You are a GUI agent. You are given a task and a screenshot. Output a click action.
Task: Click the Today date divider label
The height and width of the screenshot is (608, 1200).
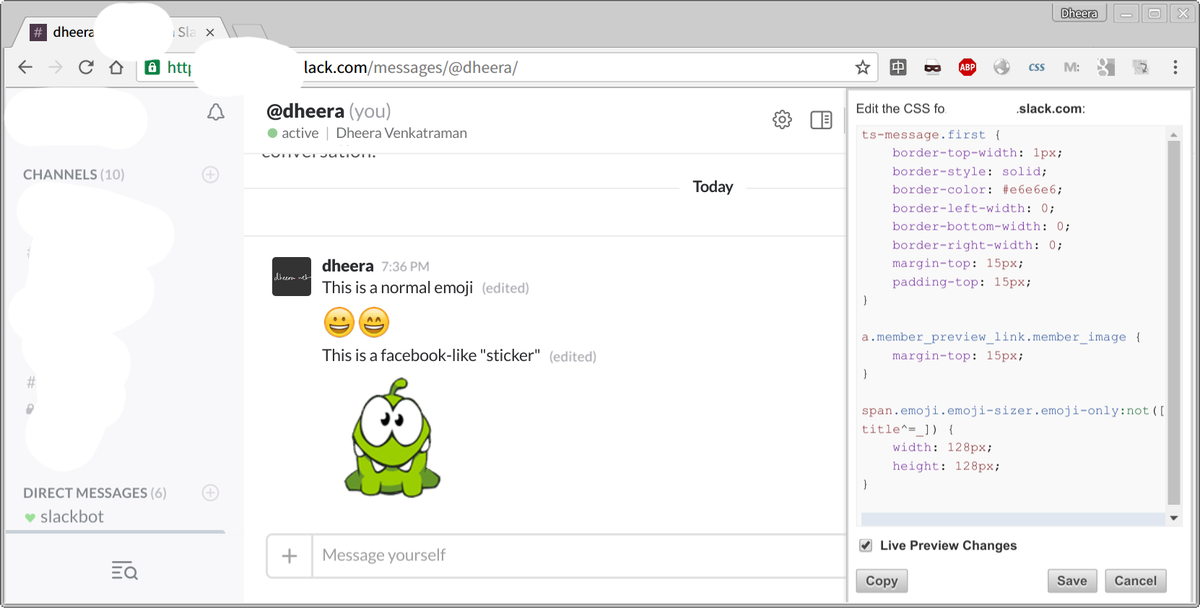click(713, 187)
